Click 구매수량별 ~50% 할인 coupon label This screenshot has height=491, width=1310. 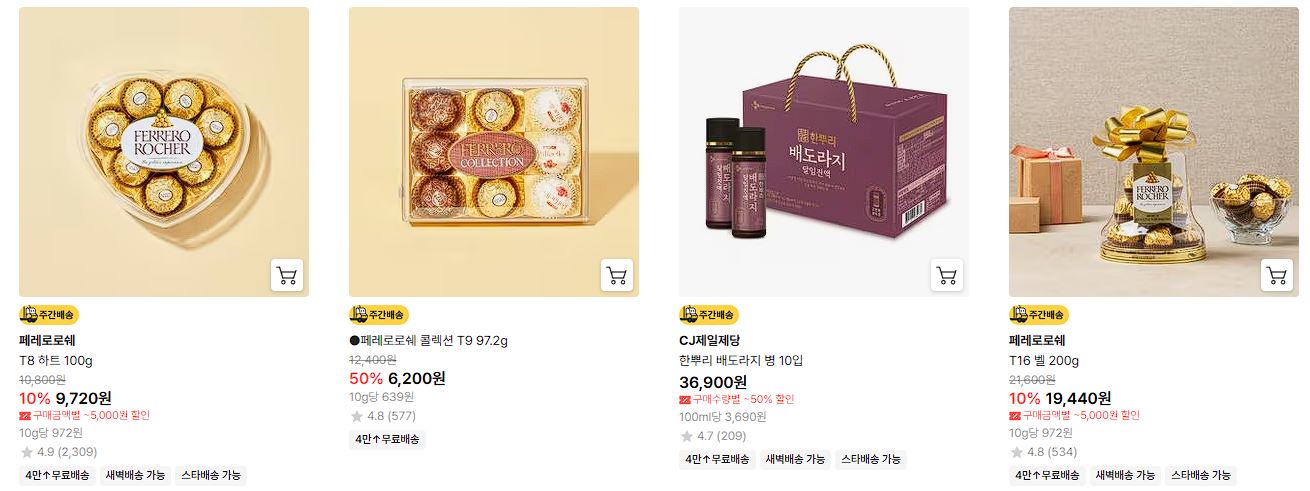point(739,399)
